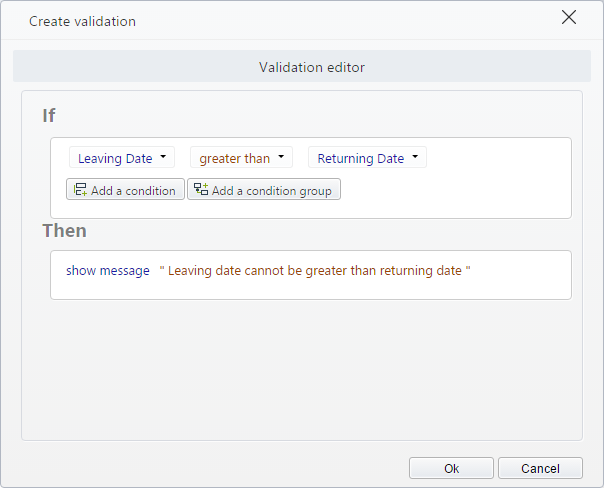This screenshot has height=488, width=604.
Task: Click the show message action link
Action: pos(108,271)
